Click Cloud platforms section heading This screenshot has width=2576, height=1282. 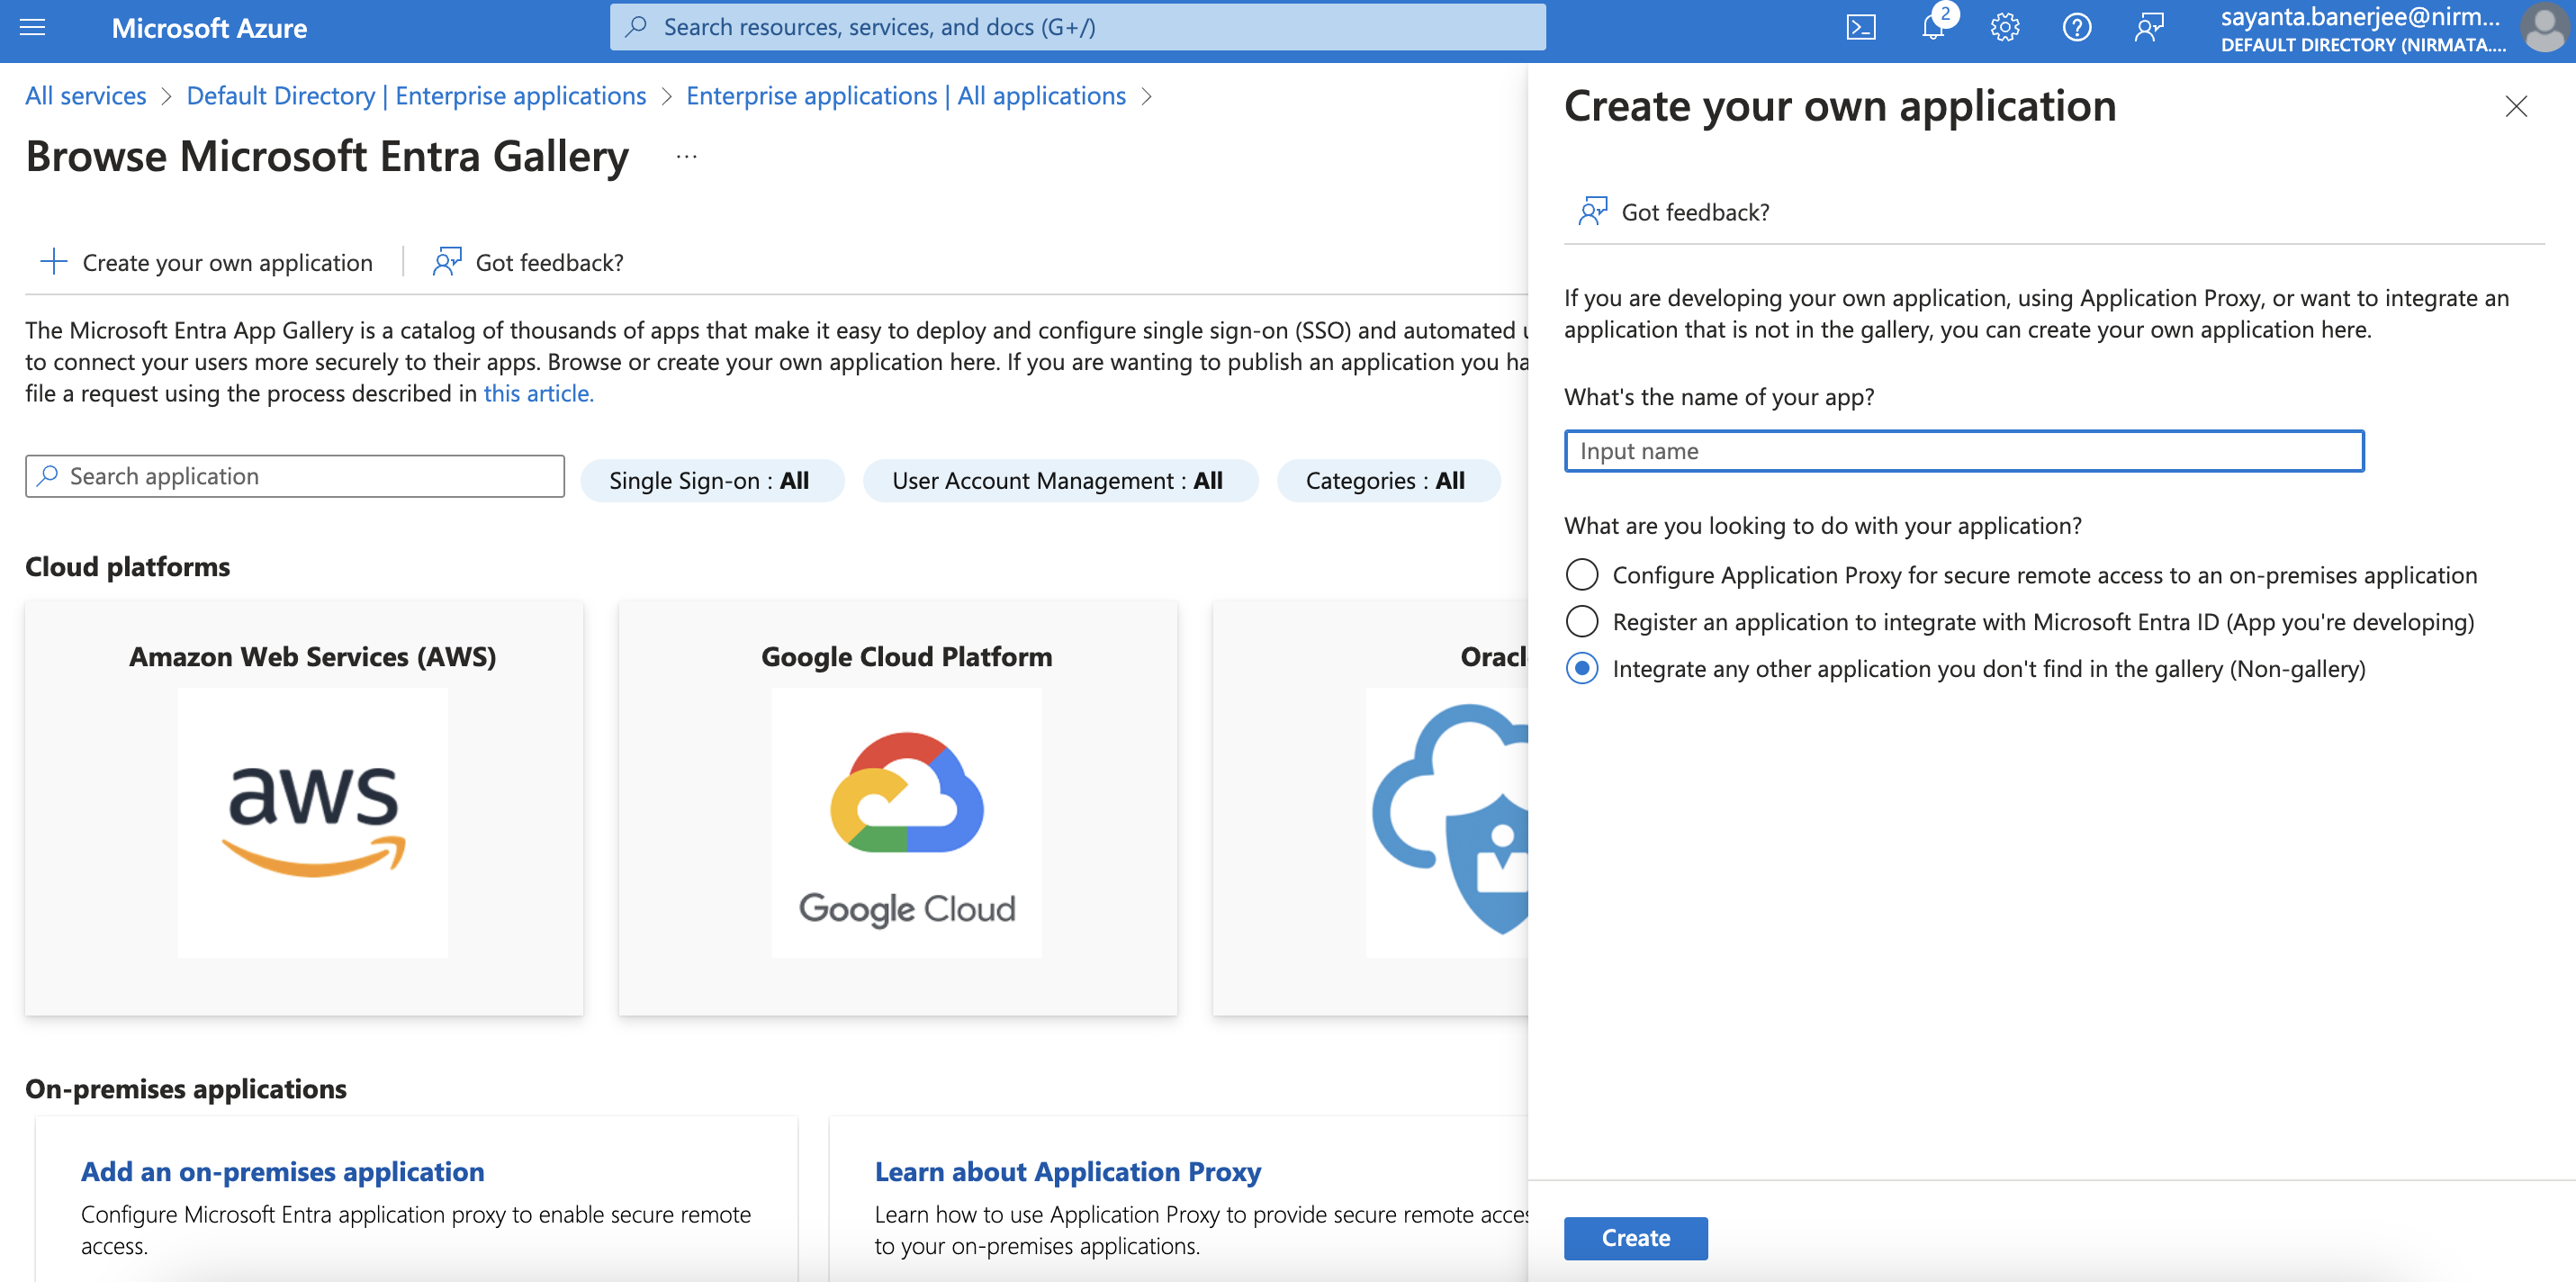(128, 567)
